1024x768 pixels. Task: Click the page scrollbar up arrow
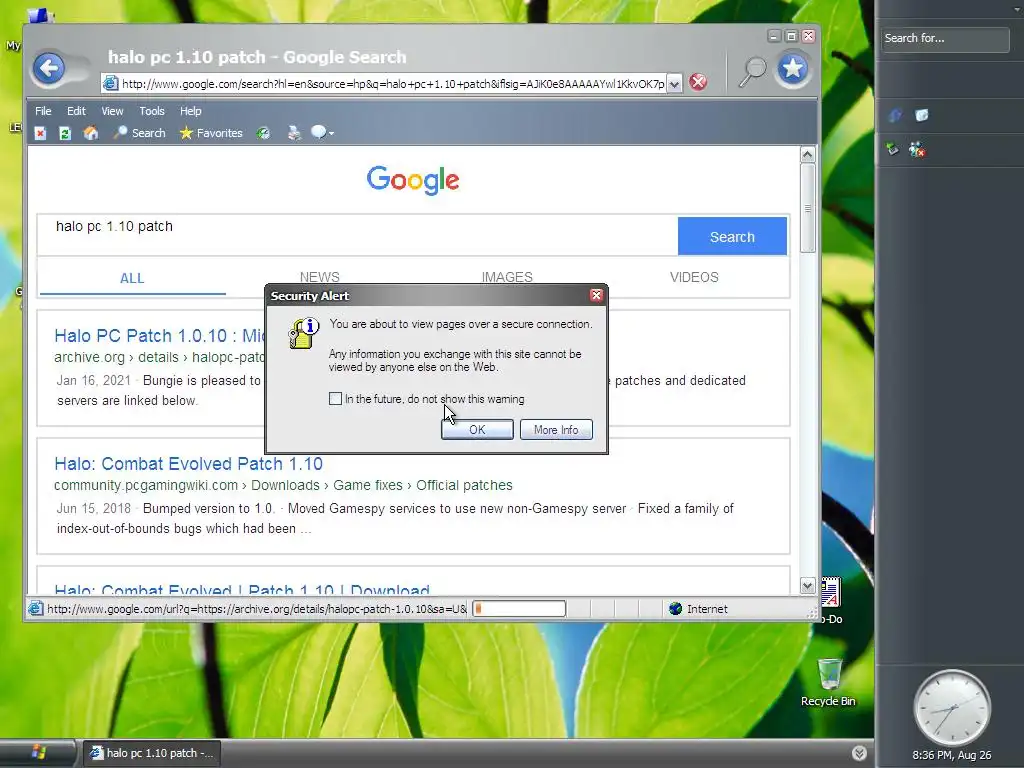pos(807,154)
